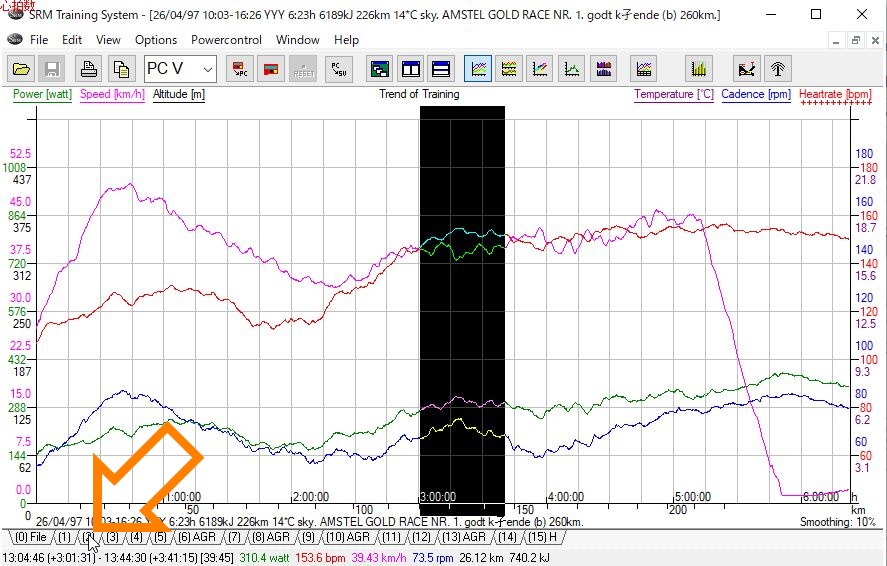Open the Options menu
Screen dimensions: 887x566
(x=156, y=40)
